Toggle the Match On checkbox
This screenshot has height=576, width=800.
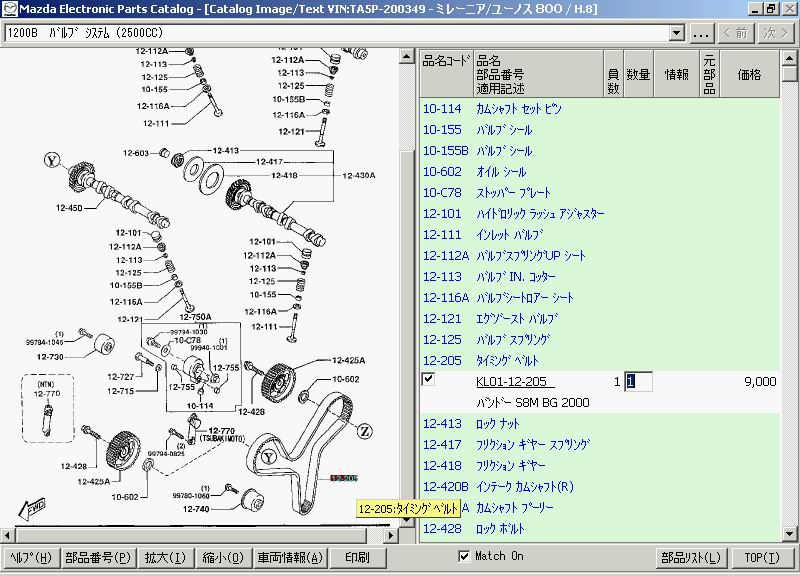click(463, 556)
